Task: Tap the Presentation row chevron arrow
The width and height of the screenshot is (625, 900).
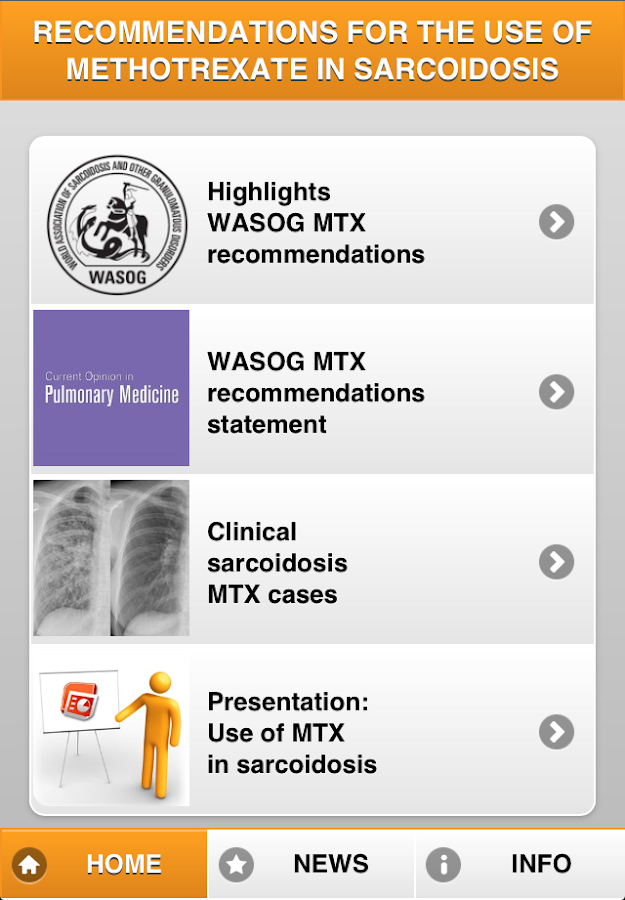Action: coord(556,732)
